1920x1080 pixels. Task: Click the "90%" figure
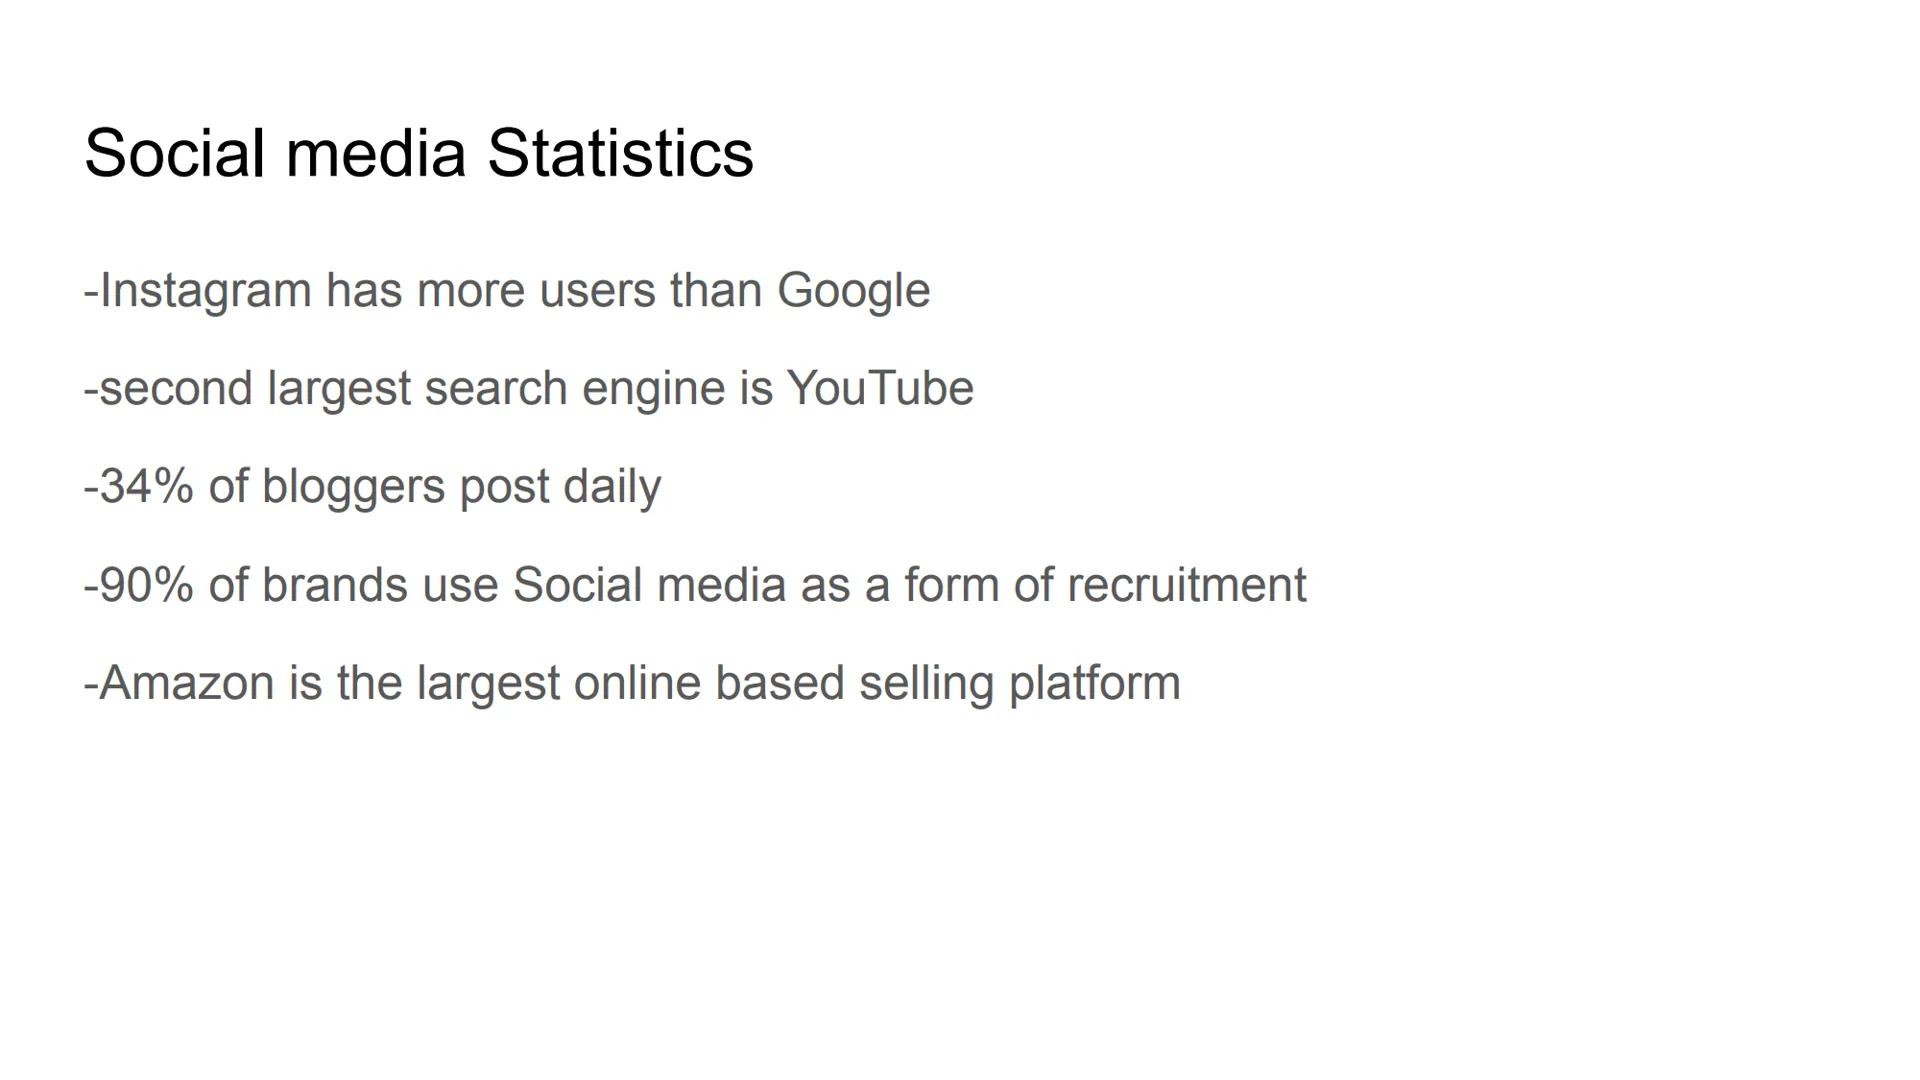pyautogui.click(x=146, y=585)
